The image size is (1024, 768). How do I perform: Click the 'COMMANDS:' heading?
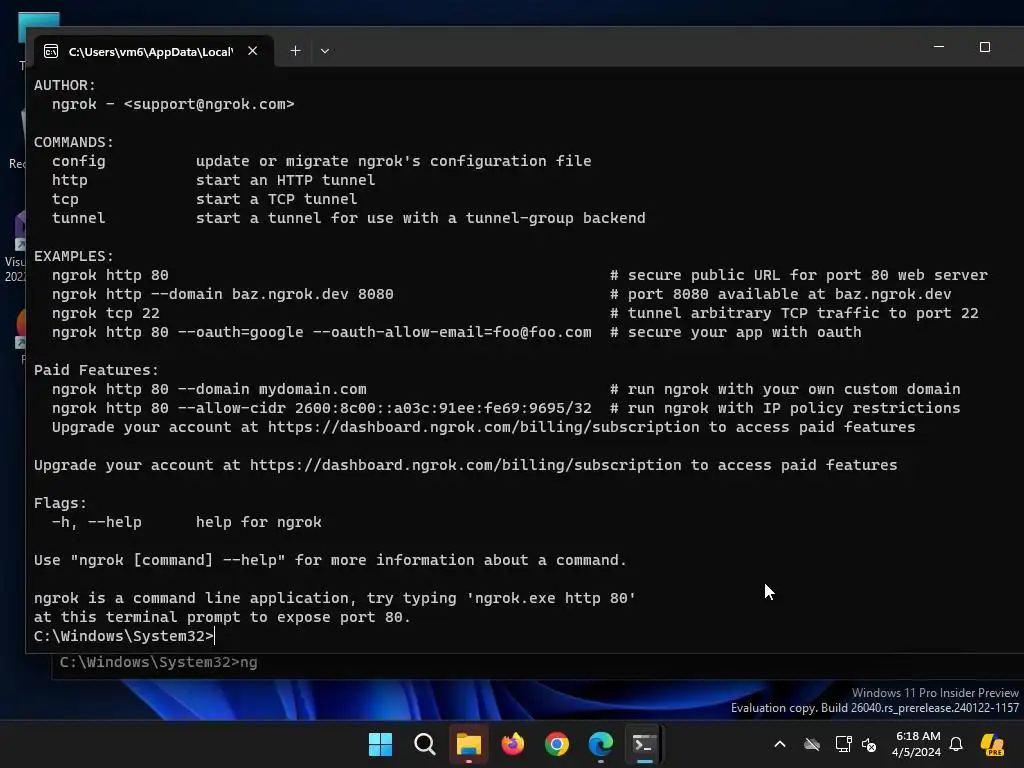(x=74, y=142)
